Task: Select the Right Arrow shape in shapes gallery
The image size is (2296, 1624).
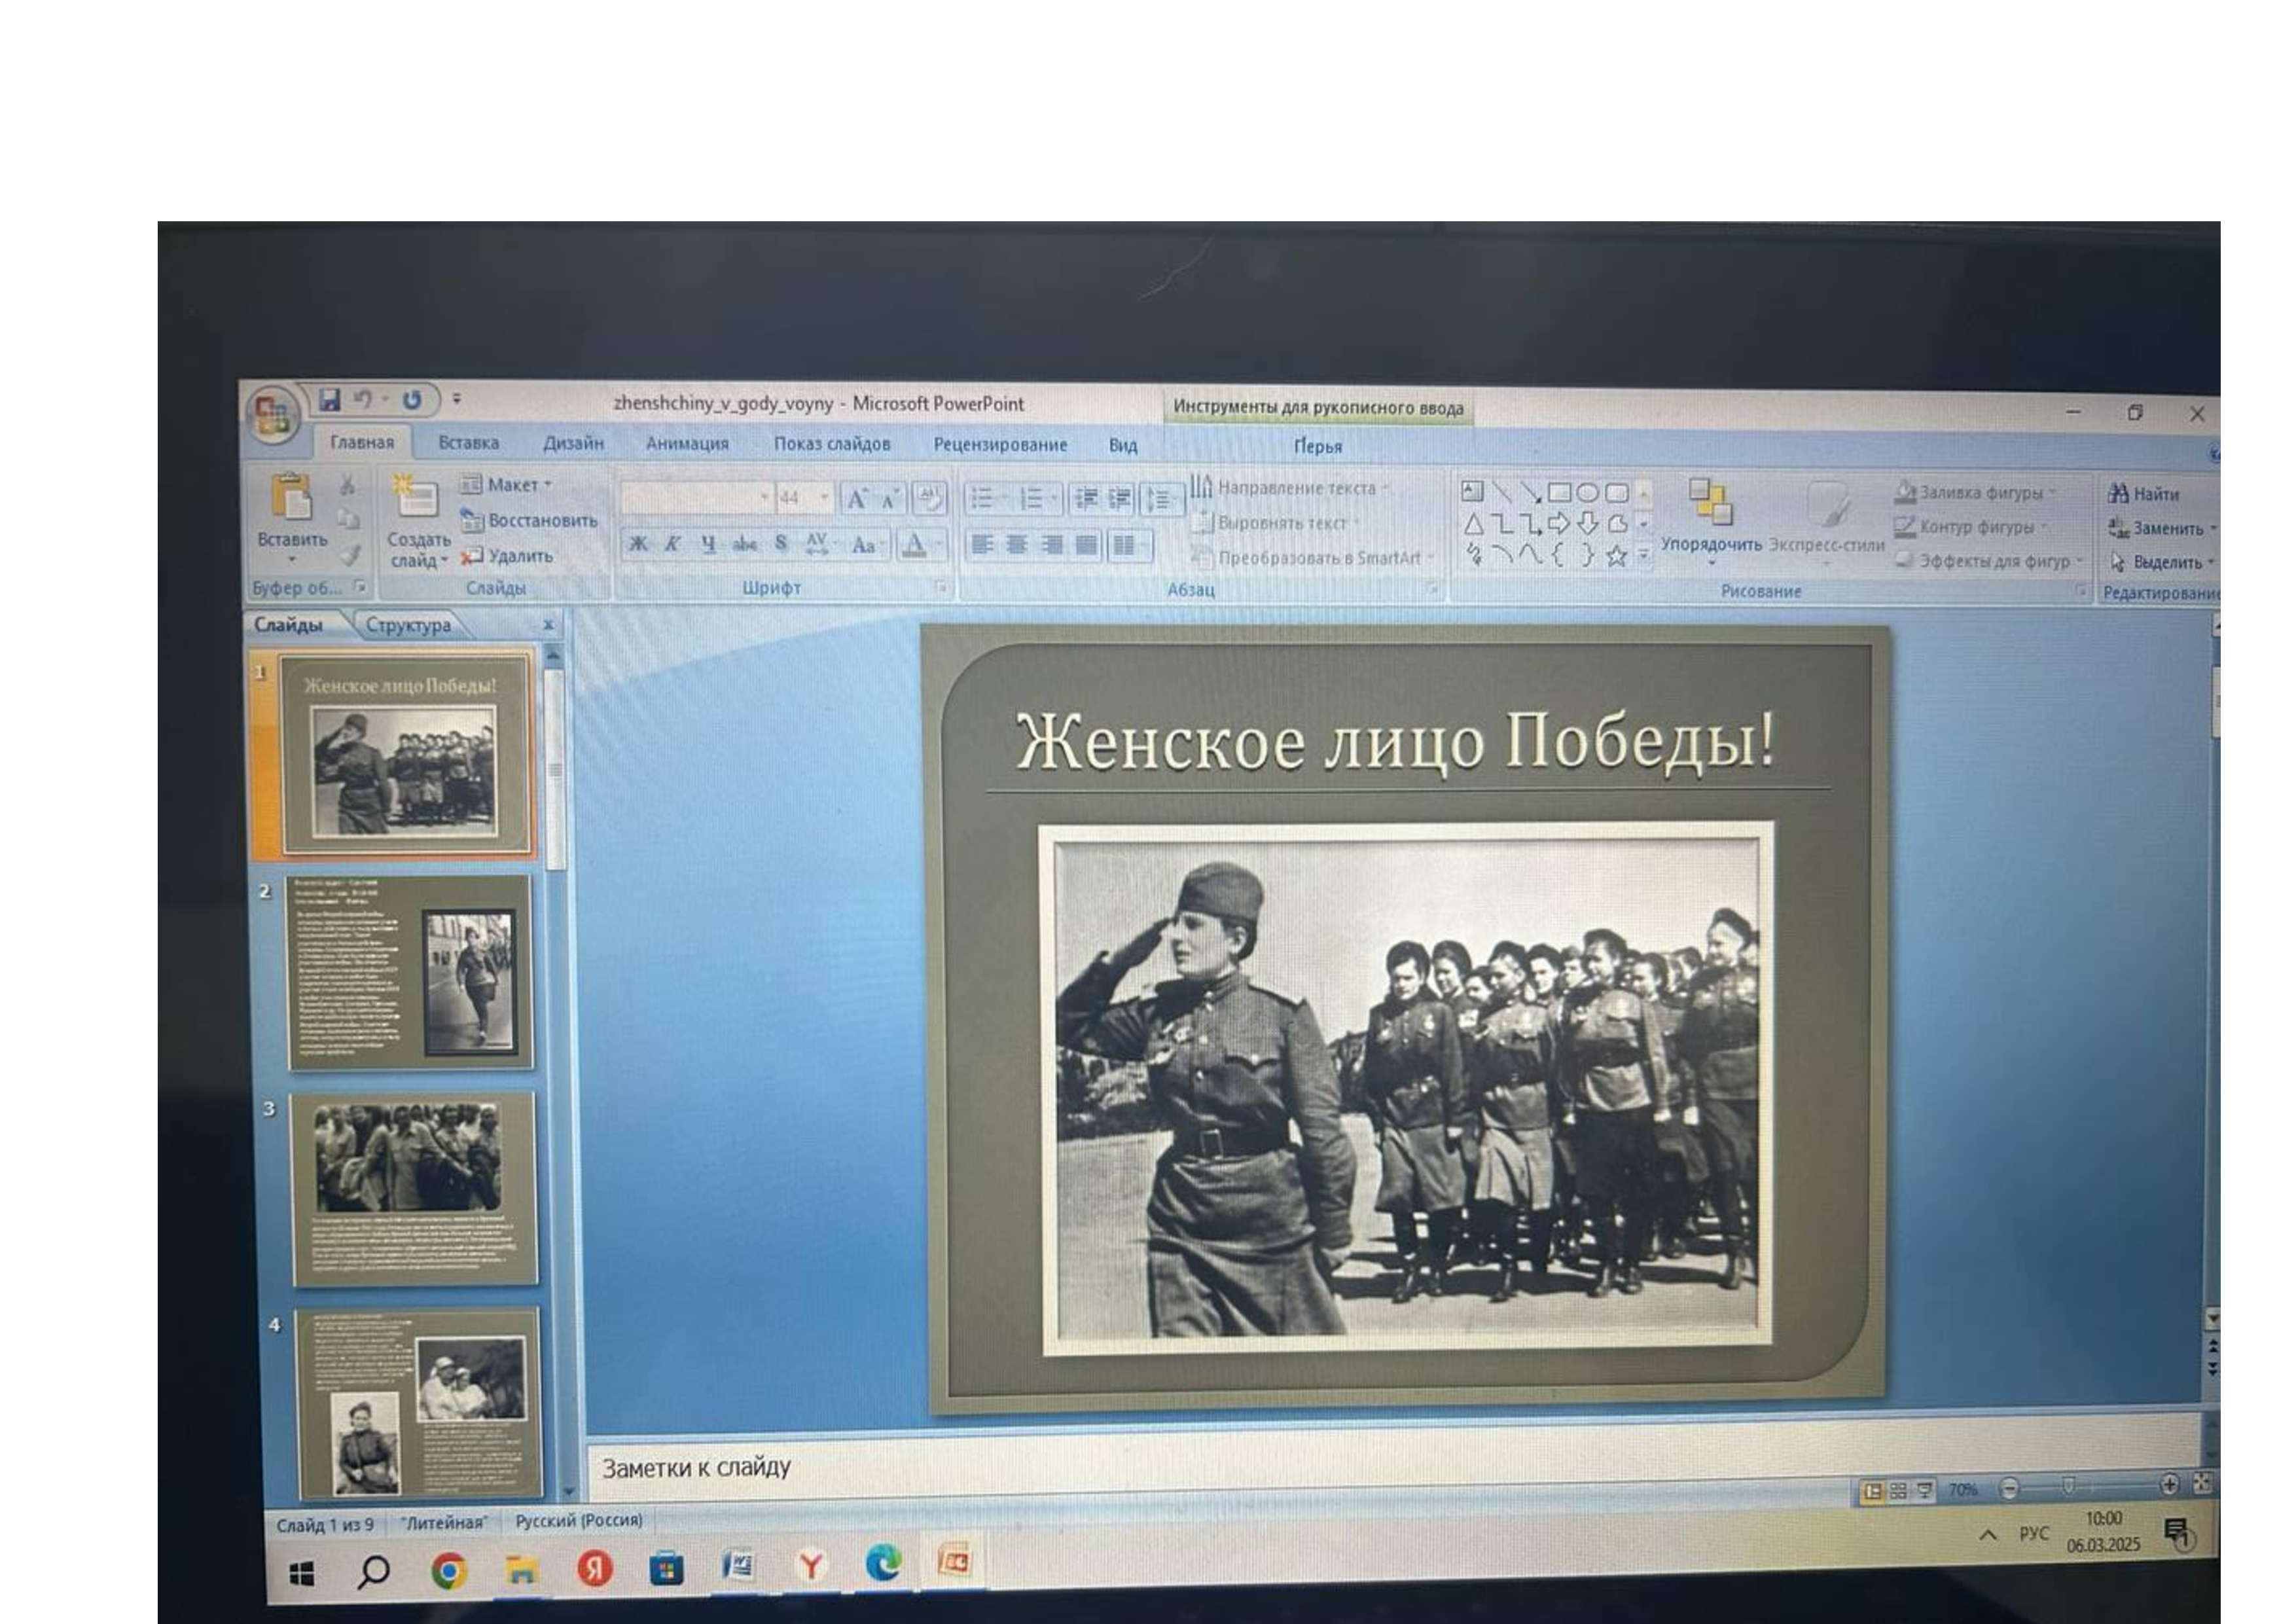Action: click(1558, 523)
